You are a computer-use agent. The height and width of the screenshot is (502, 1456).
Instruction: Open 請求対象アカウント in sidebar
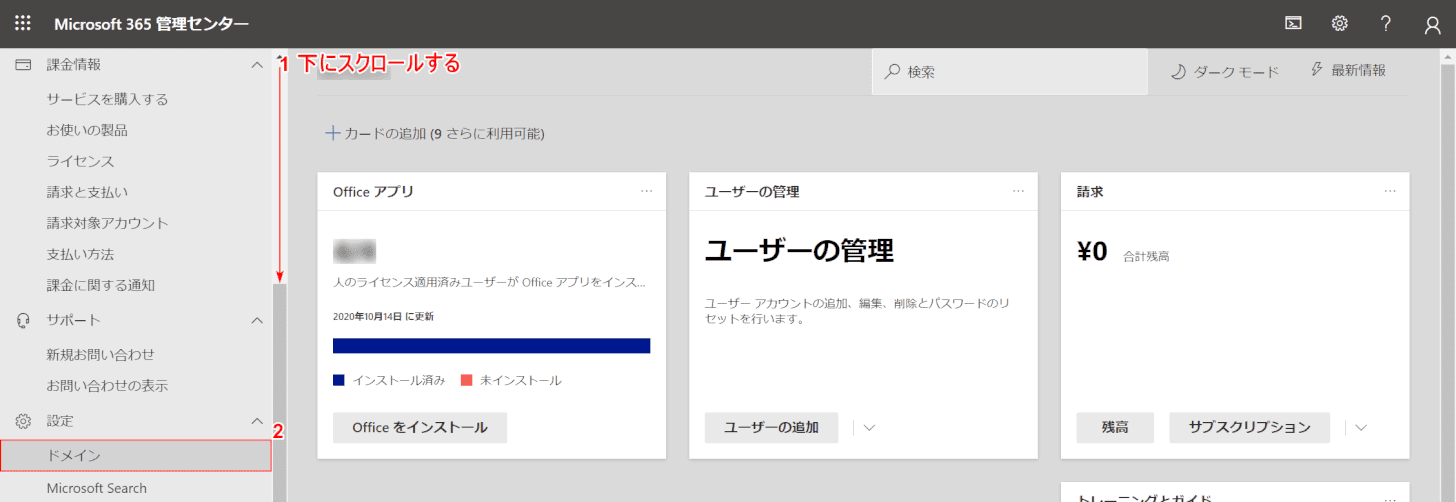pyautogui.click(x=108, y=223)
